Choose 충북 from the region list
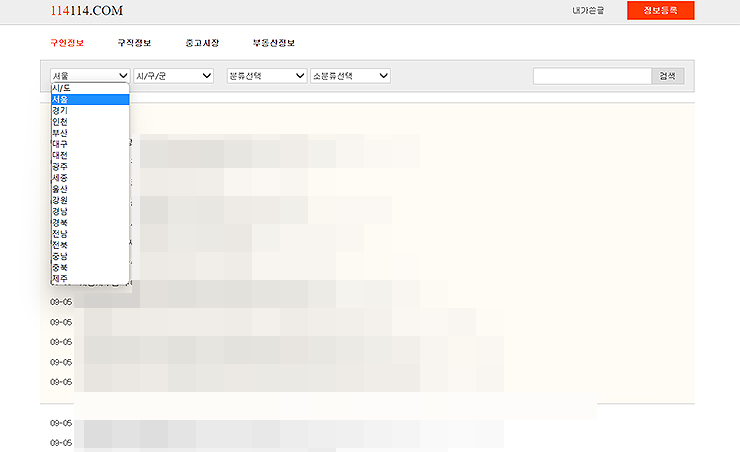The height and width of the screenshot is (452, 740). tap(90, 268)
